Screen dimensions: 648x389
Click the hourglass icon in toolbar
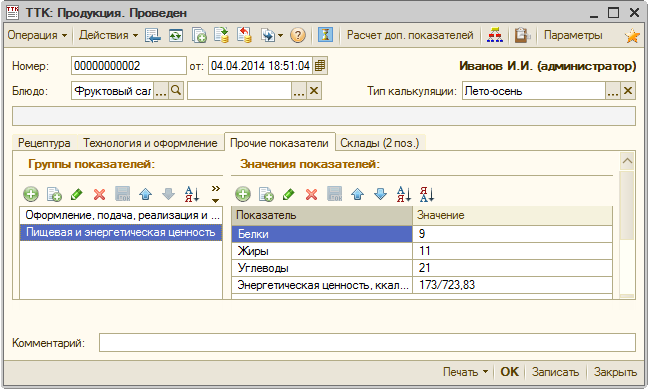(x=325, y=35)
